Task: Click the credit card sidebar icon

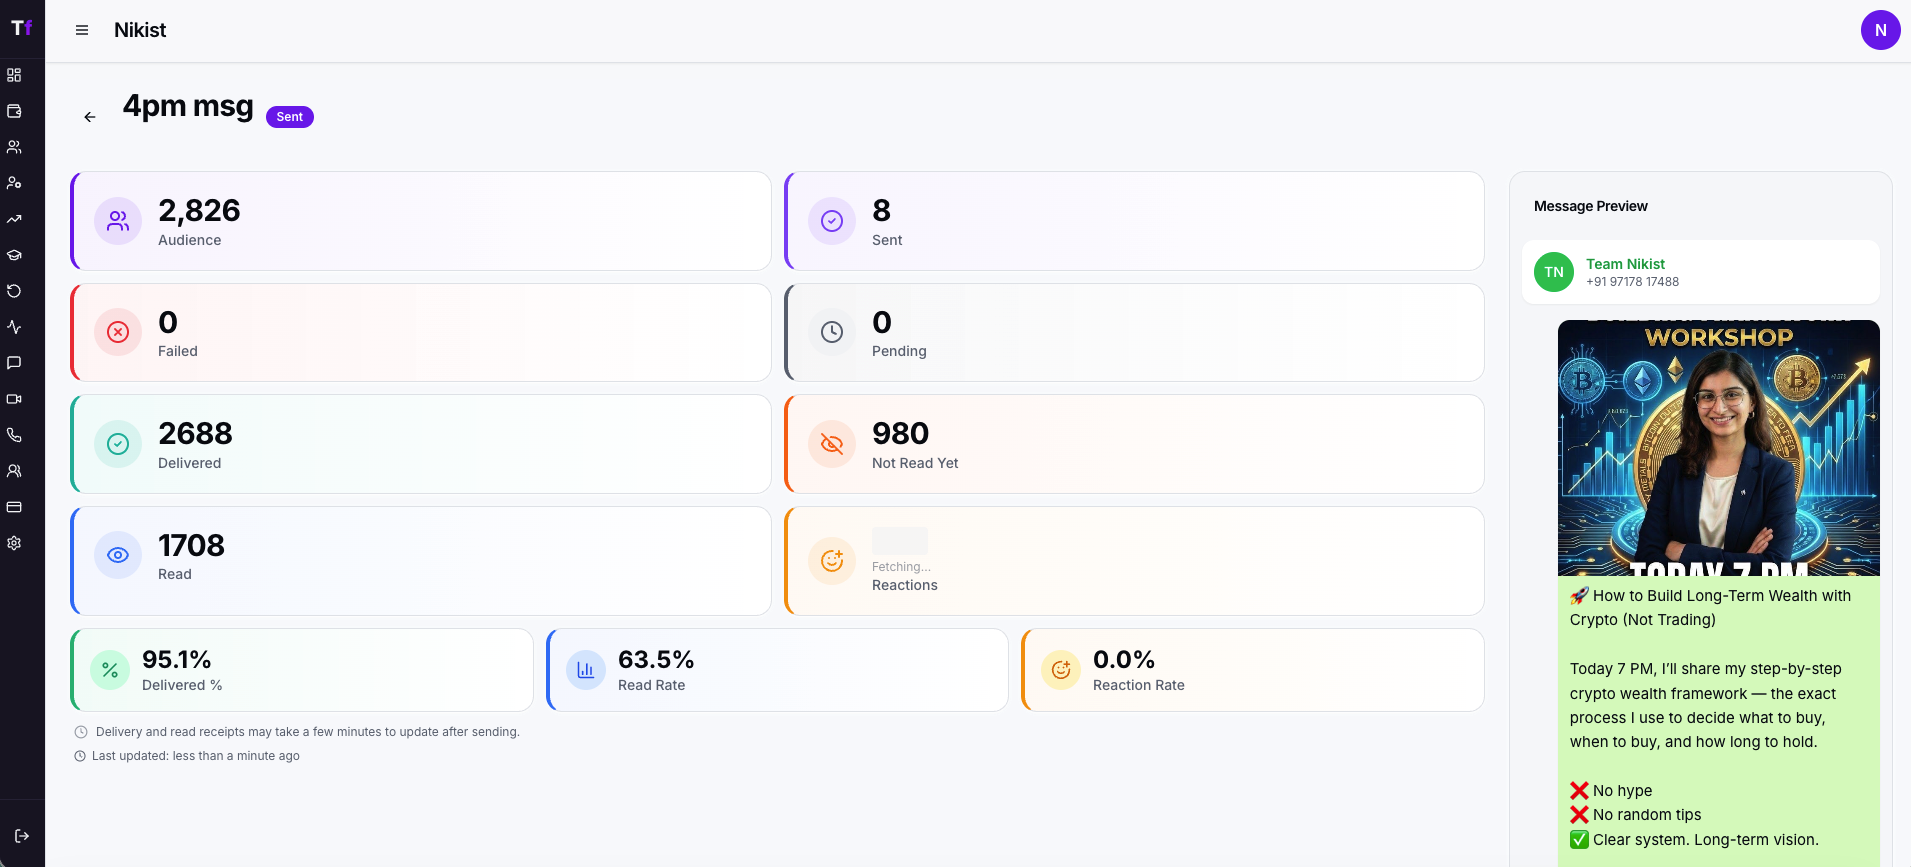Action: click(x=14, y=507)
